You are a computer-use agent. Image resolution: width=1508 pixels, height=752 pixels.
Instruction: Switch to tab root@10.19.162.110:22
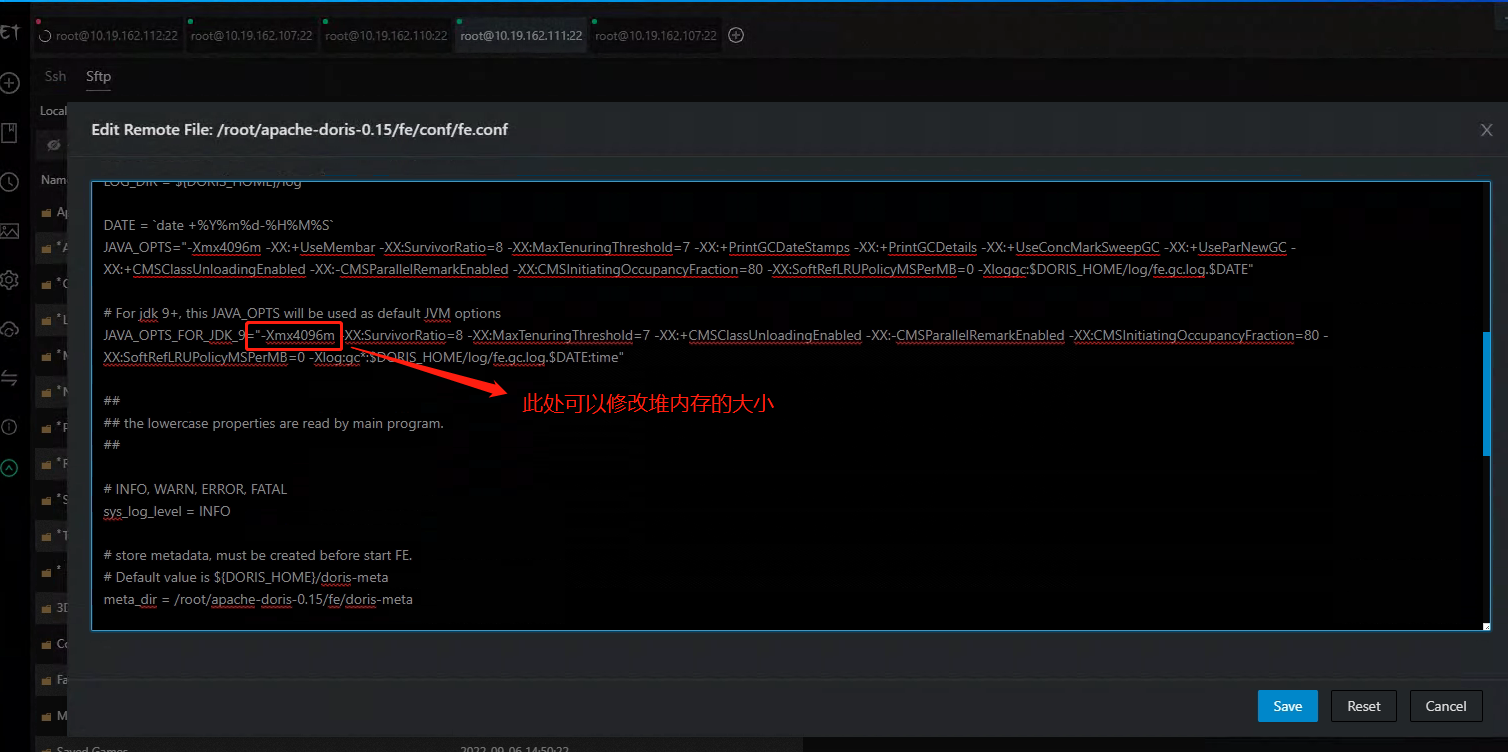[386, 35]
